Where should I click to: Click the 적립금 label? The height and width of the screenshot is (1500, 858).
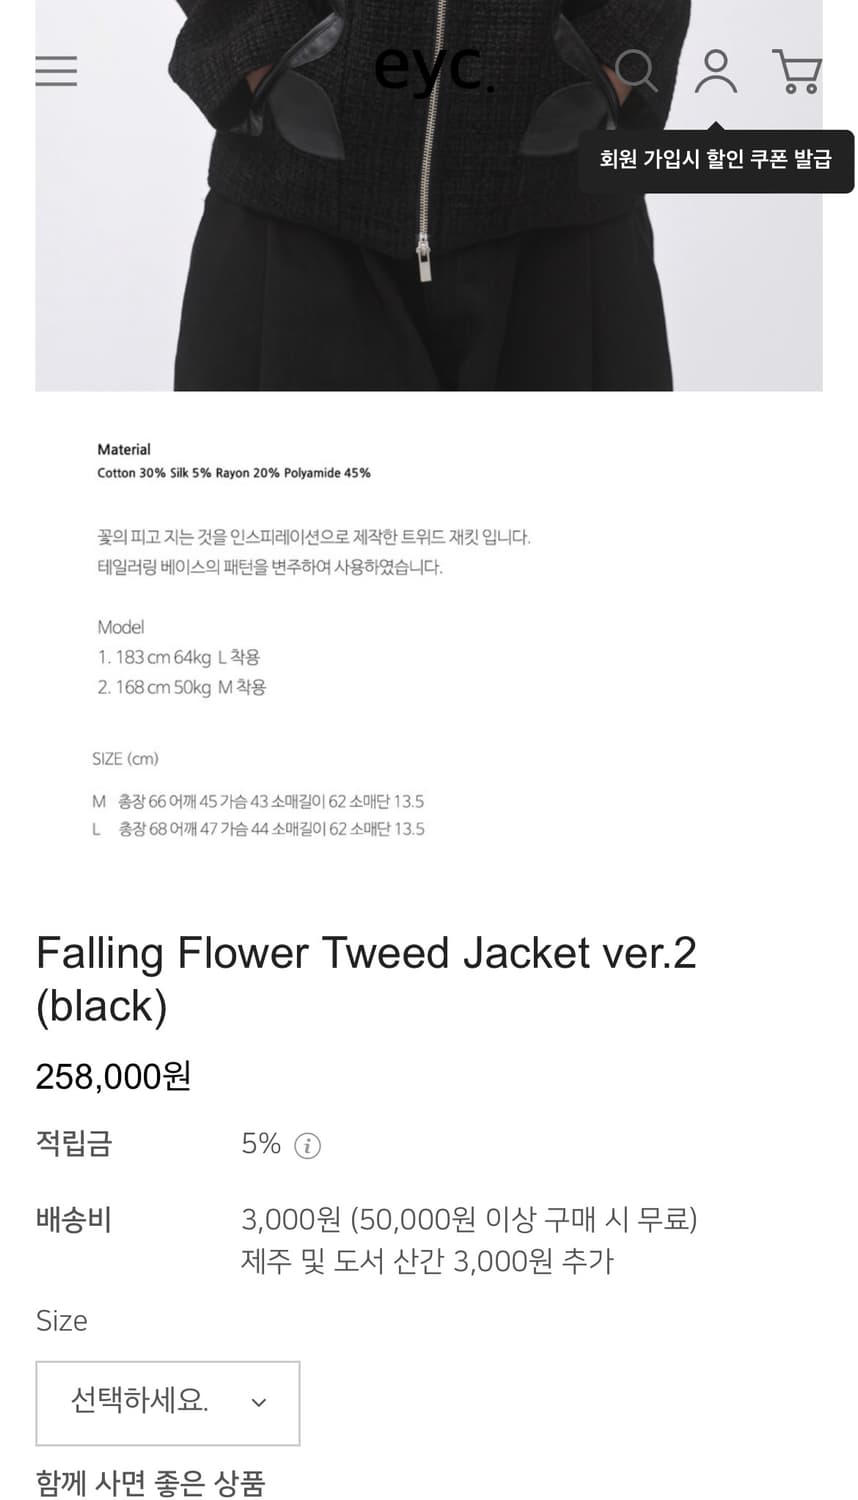[x=74, y=1142]
